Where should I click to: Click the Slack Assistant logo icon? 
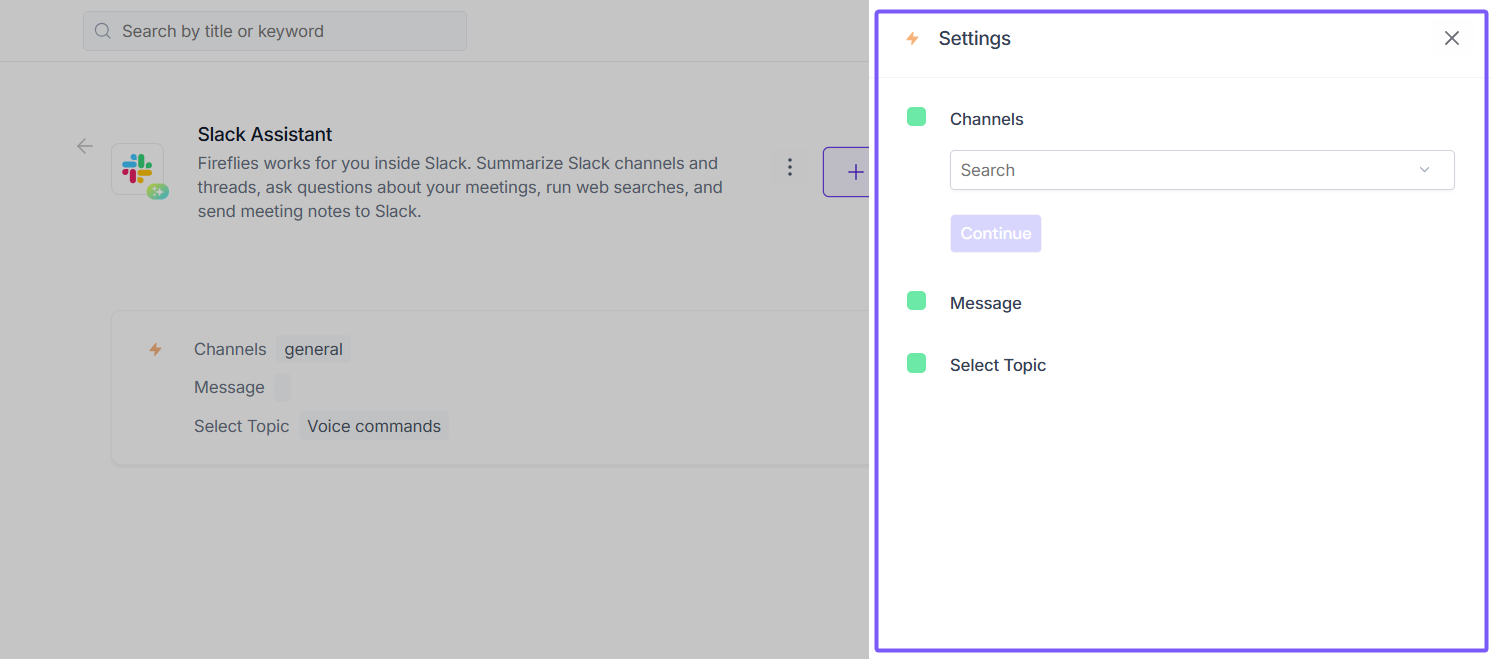pyautogui.click(x=138, y=169)
